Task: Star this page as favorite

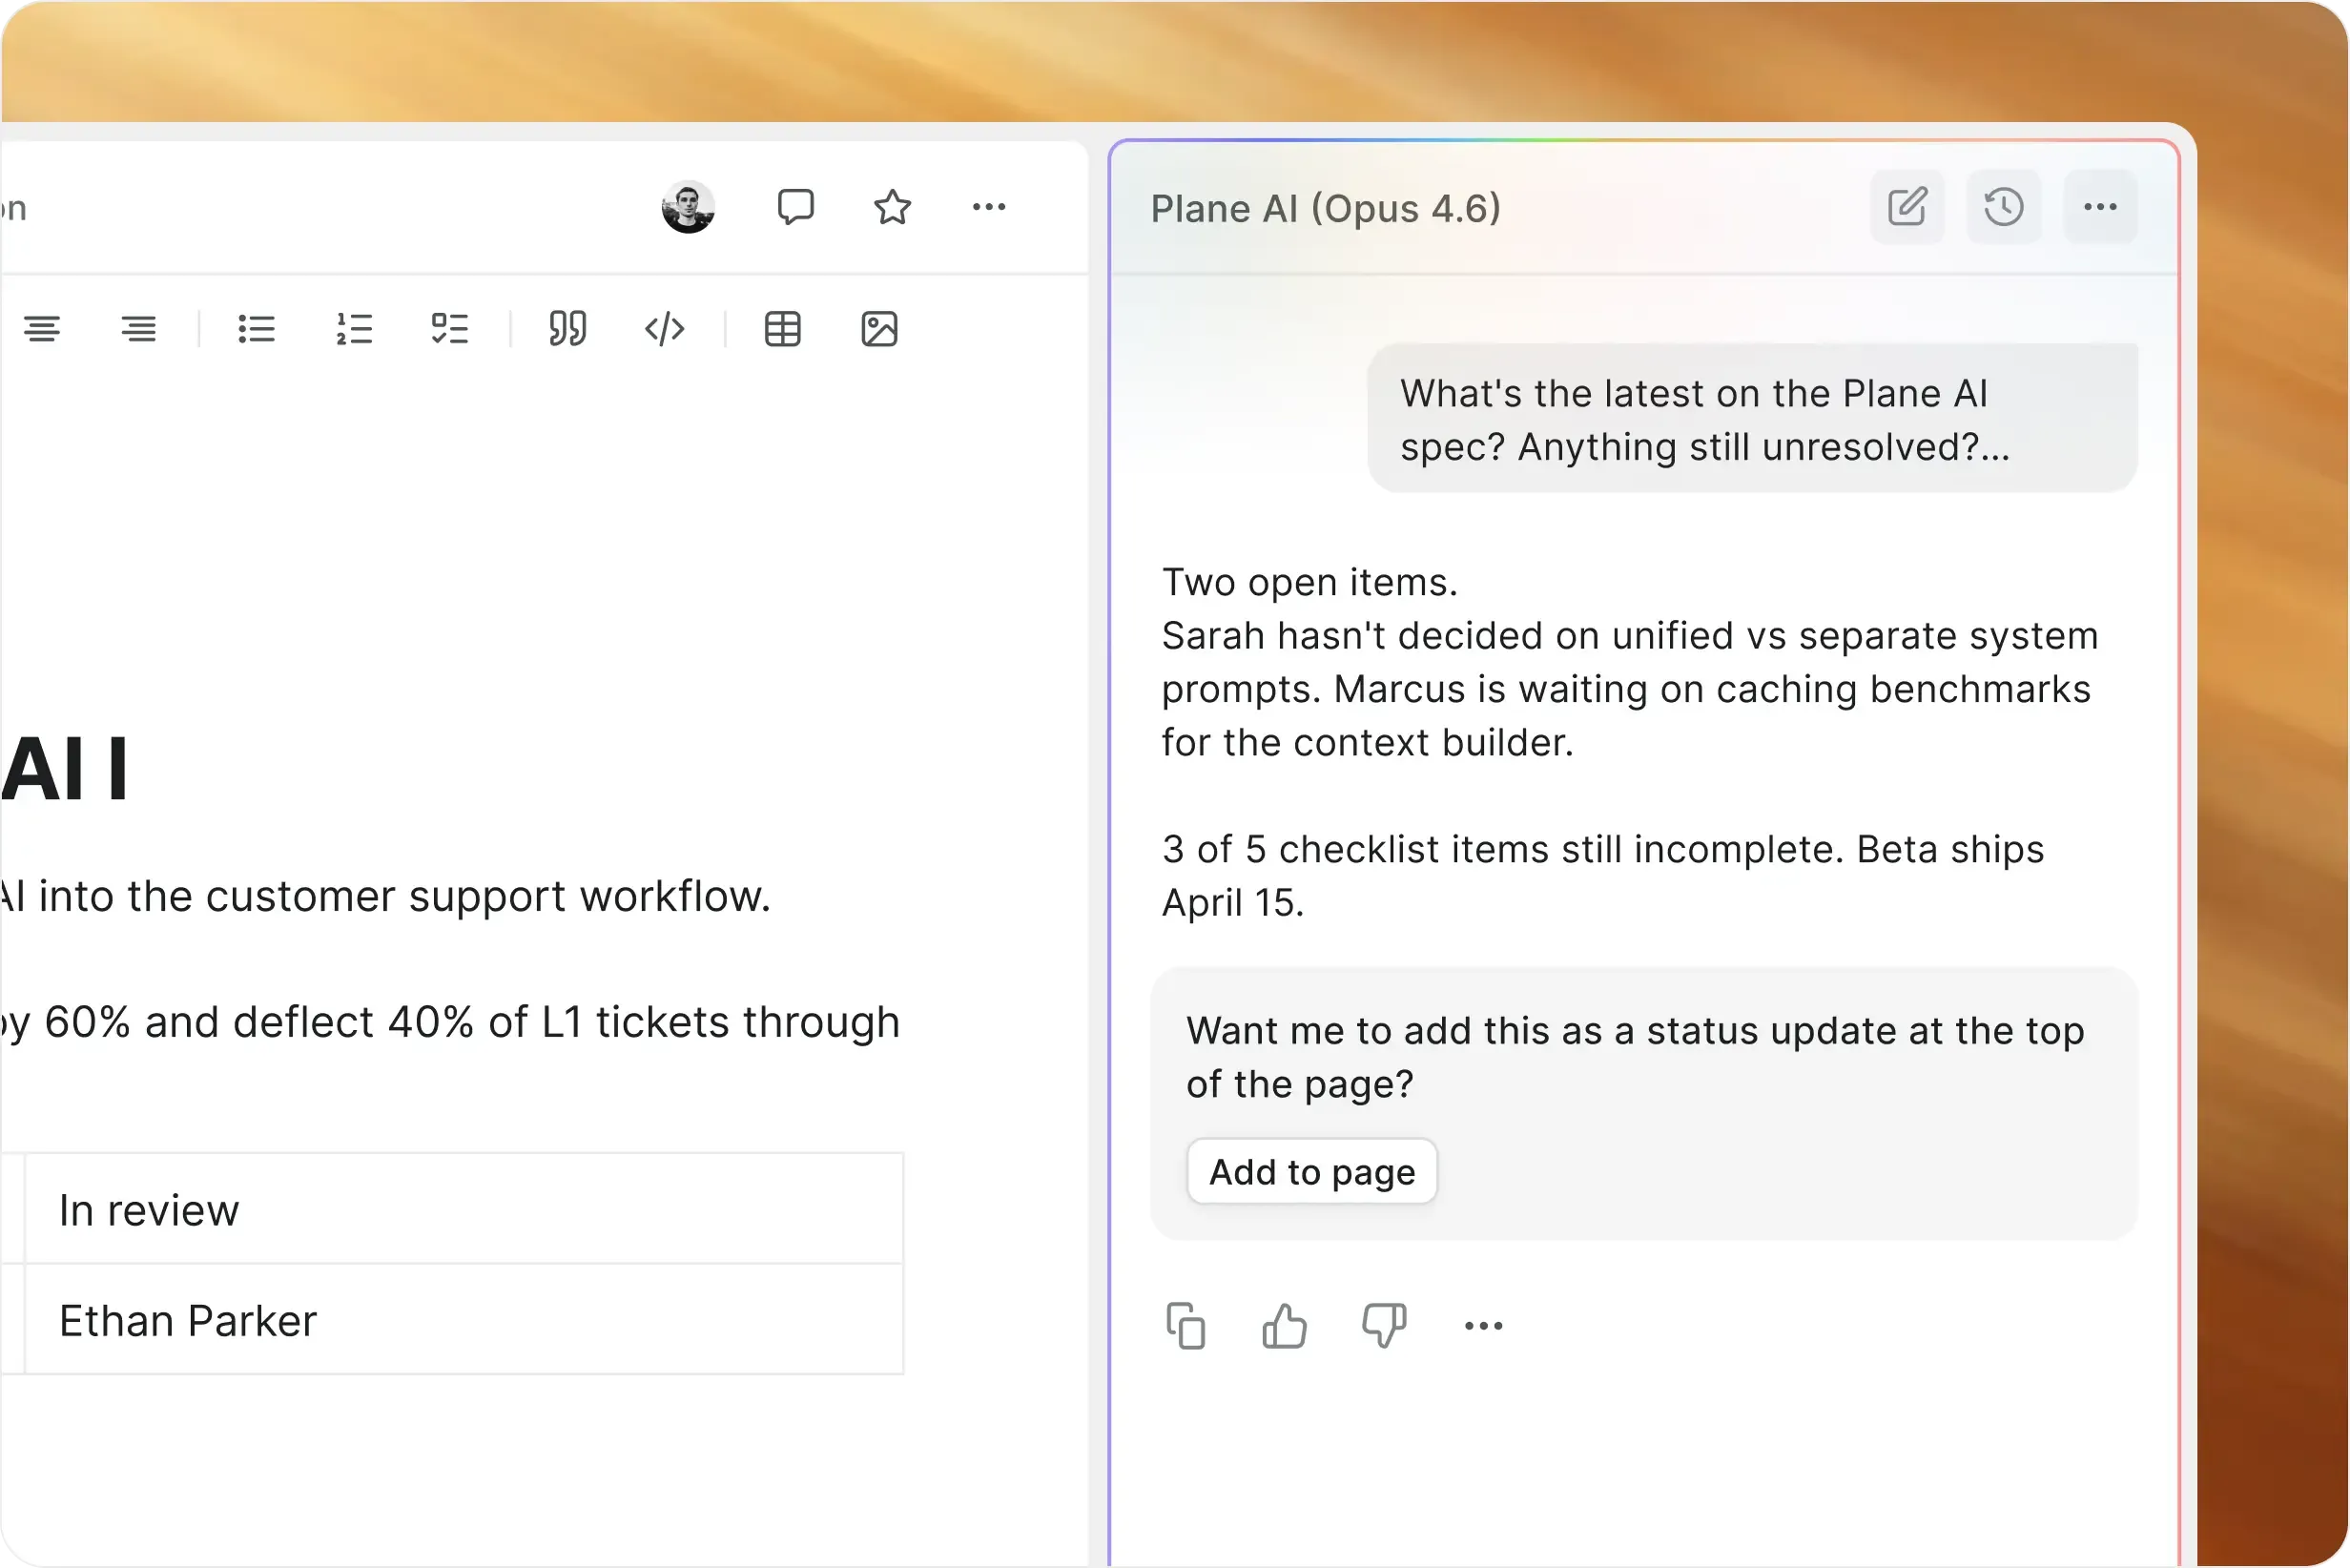Action: 892,207
